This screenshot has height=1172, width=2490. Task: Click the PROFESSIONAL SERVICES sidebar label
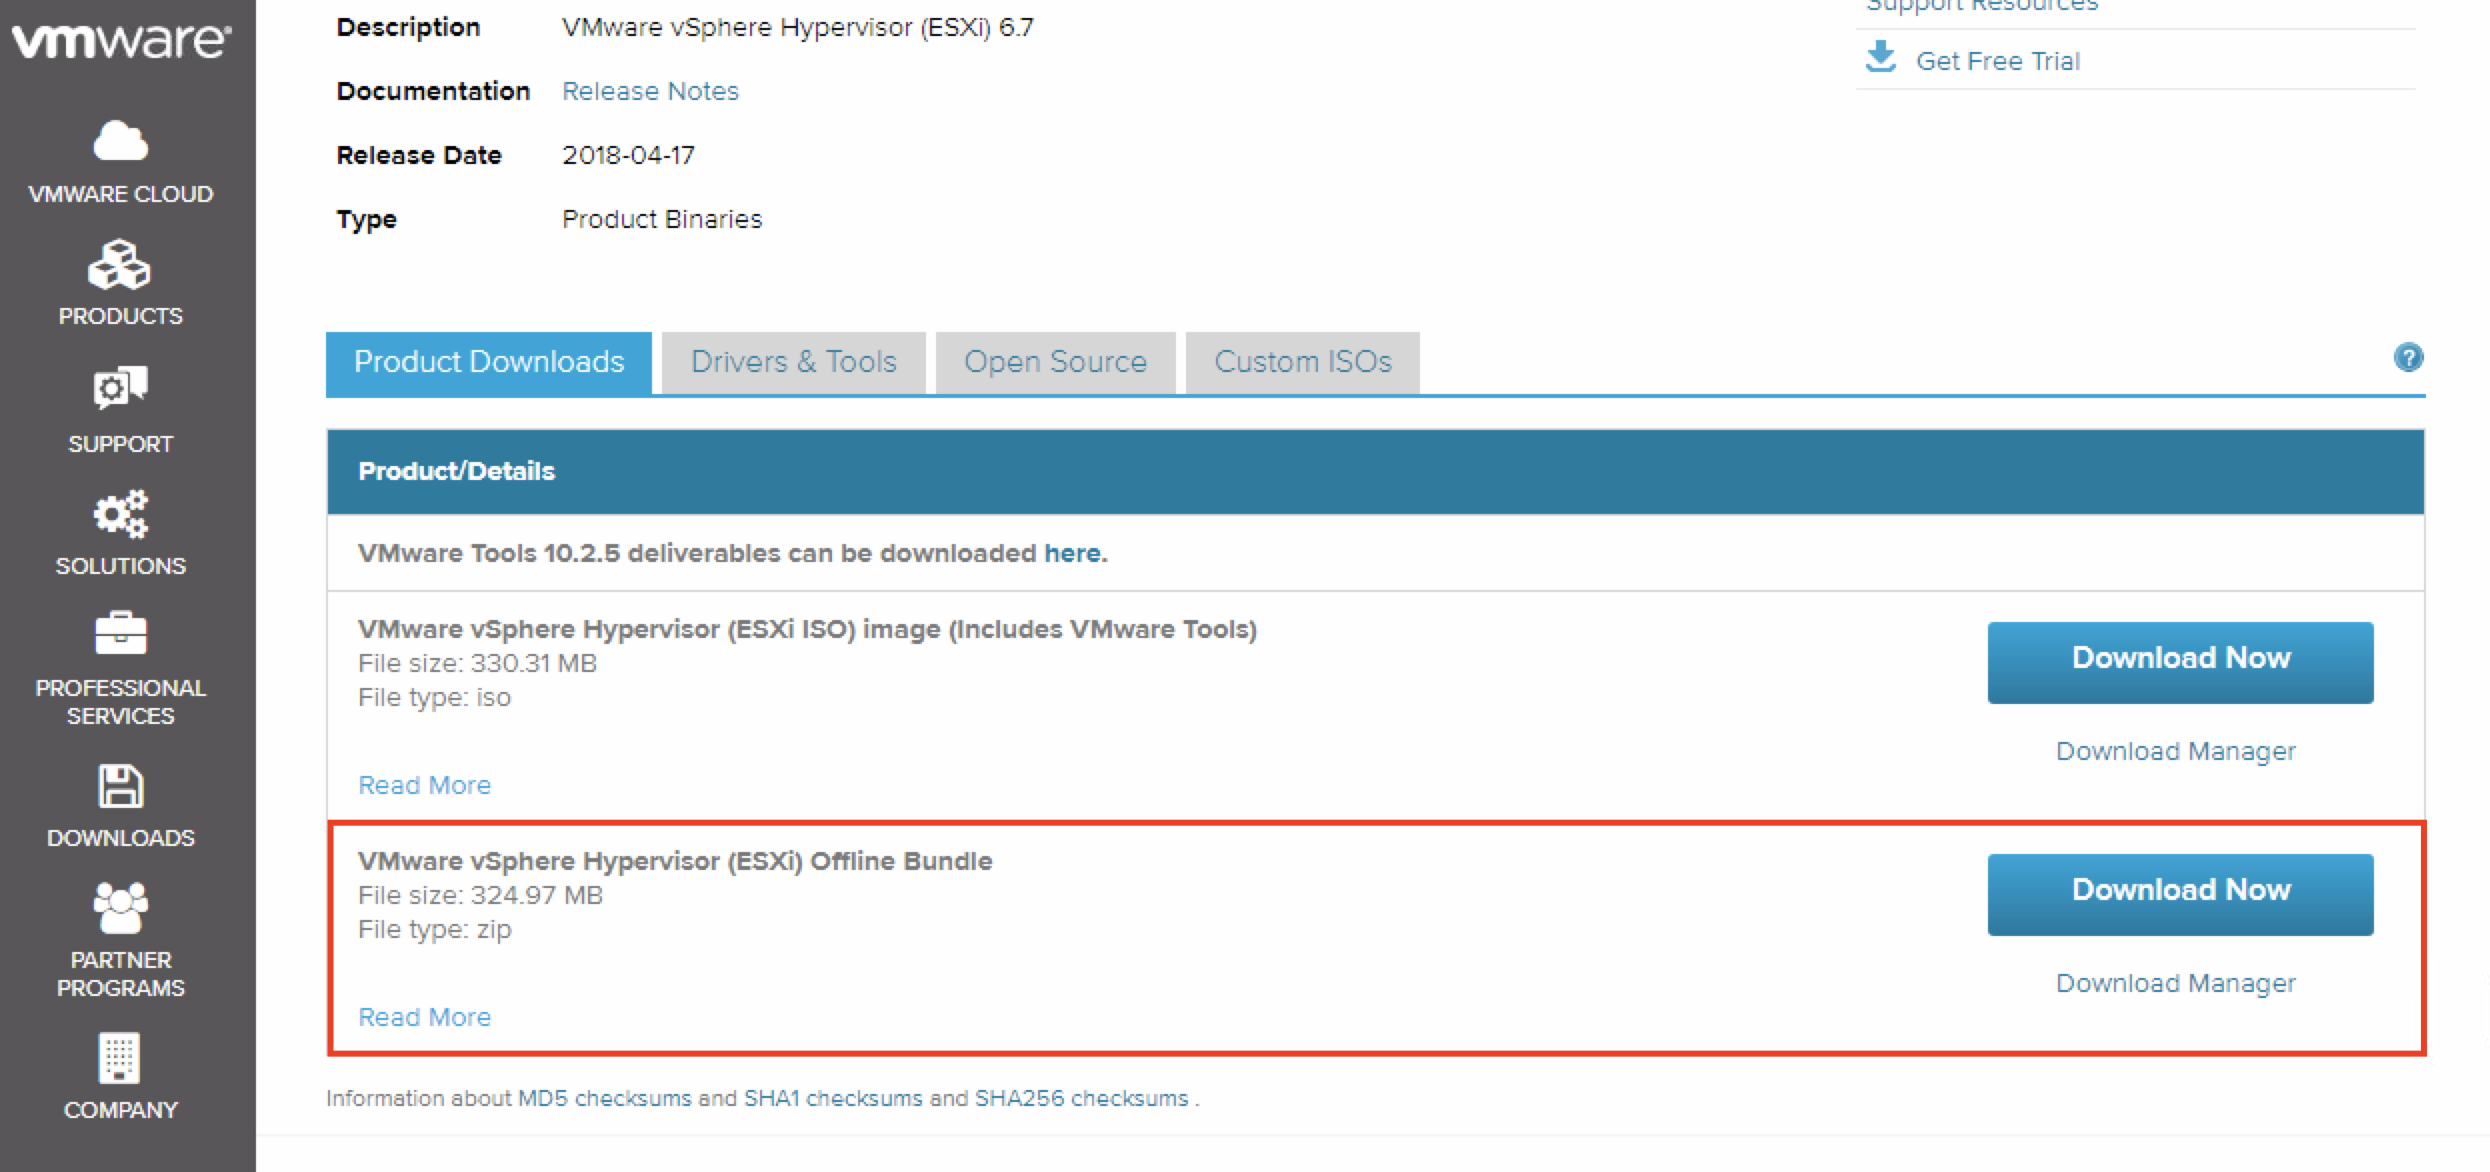click(x=121, y=702)
